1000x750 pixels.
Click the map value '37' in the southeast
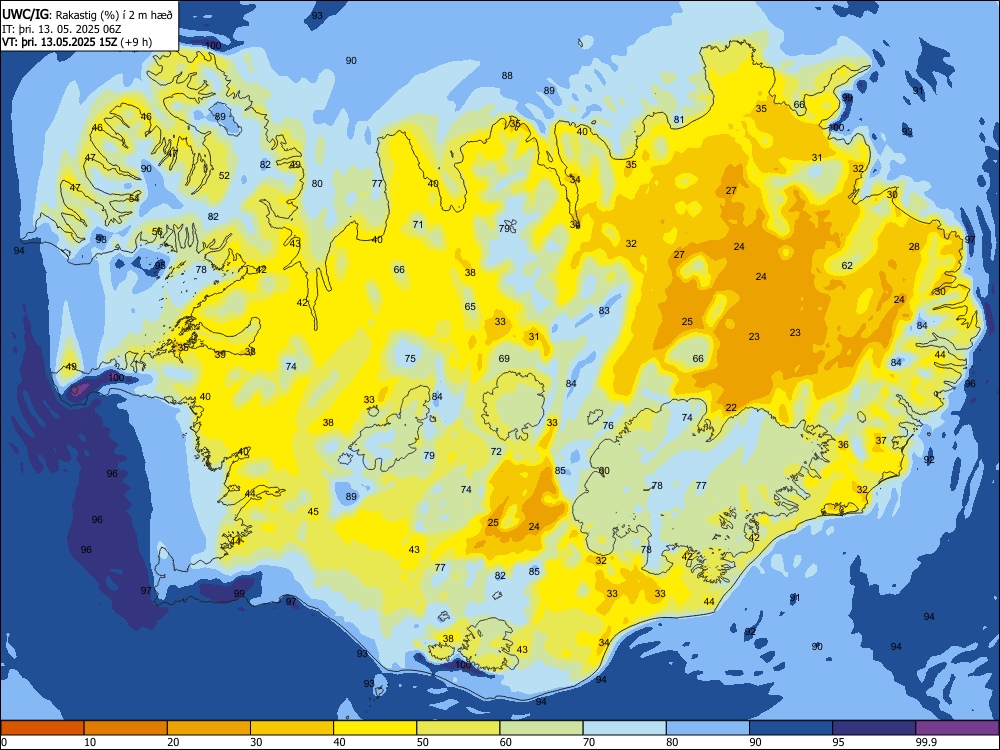[881, 440]
